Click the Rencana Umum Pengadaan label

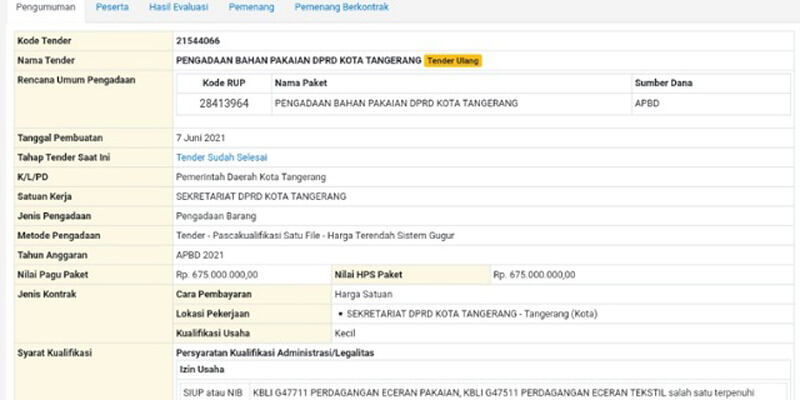tap(77, 80)
